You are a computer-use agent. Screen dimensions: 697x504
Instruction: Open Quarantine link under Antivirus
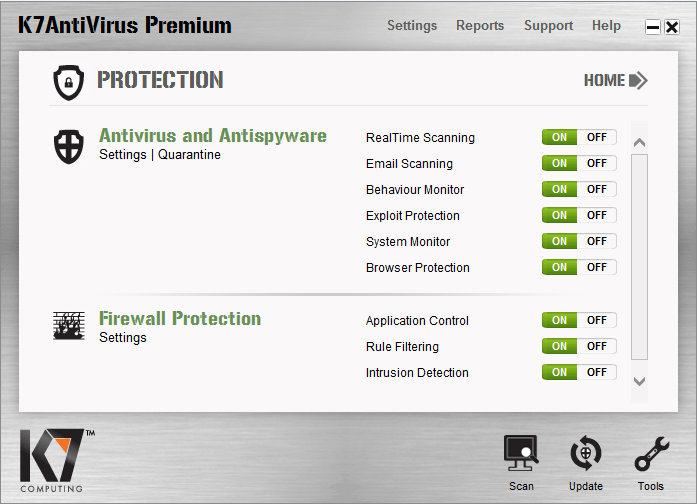(x=189, y=155)
